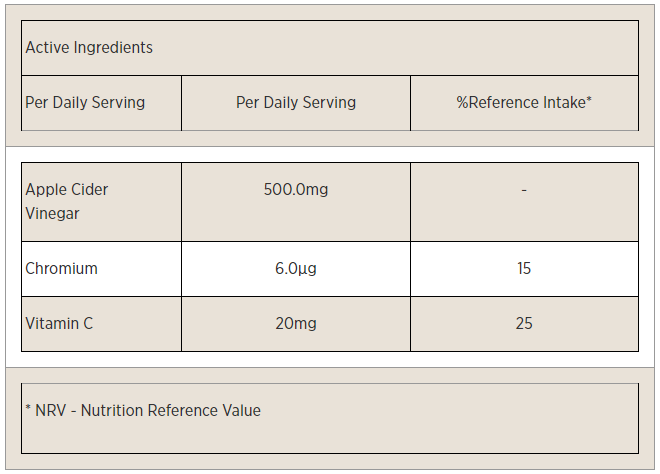The width and height of the screenshot is (660, 474).
Task: Click the Active Ingredients heading
Action: (x=89, y=48)
